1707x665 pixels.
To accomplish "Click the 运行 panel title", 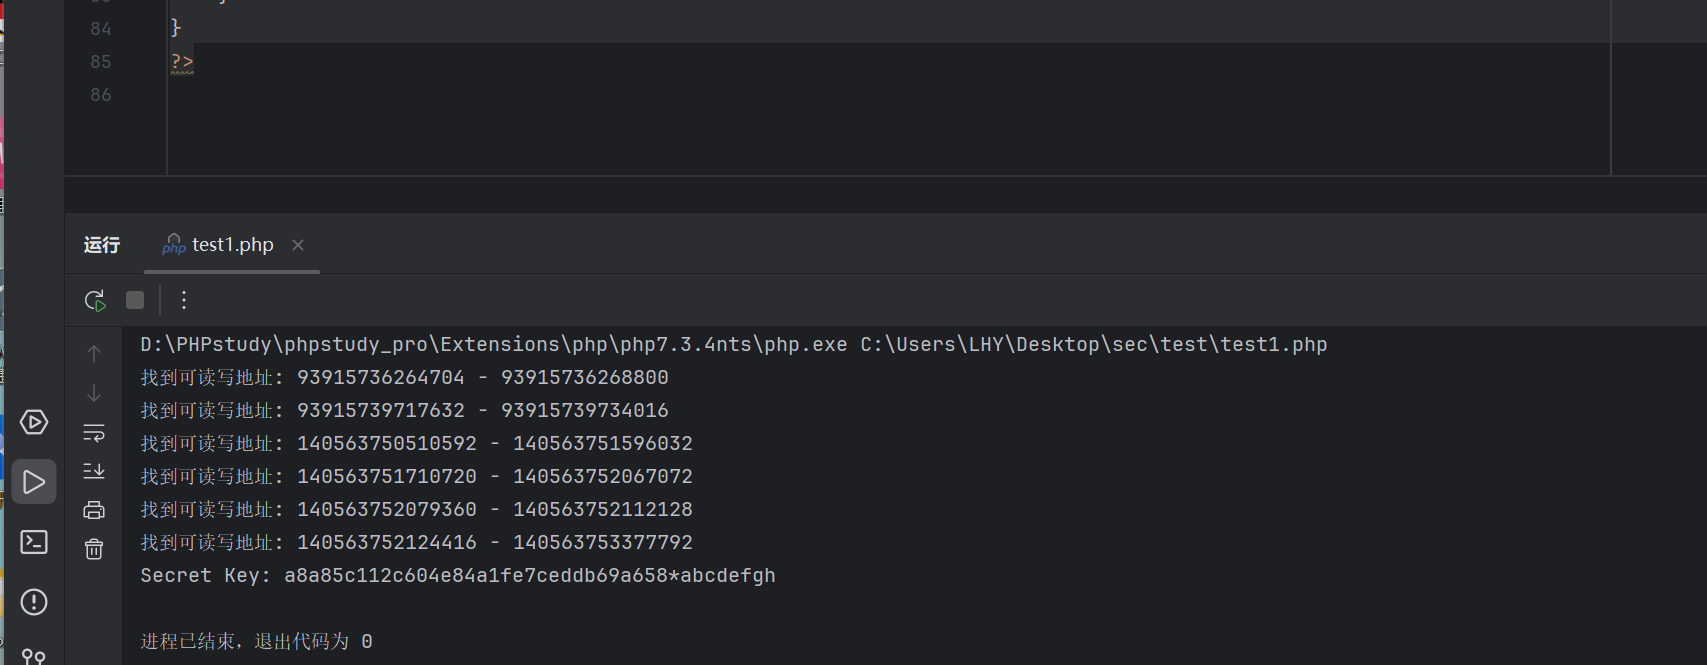I will tap(102, 245).
